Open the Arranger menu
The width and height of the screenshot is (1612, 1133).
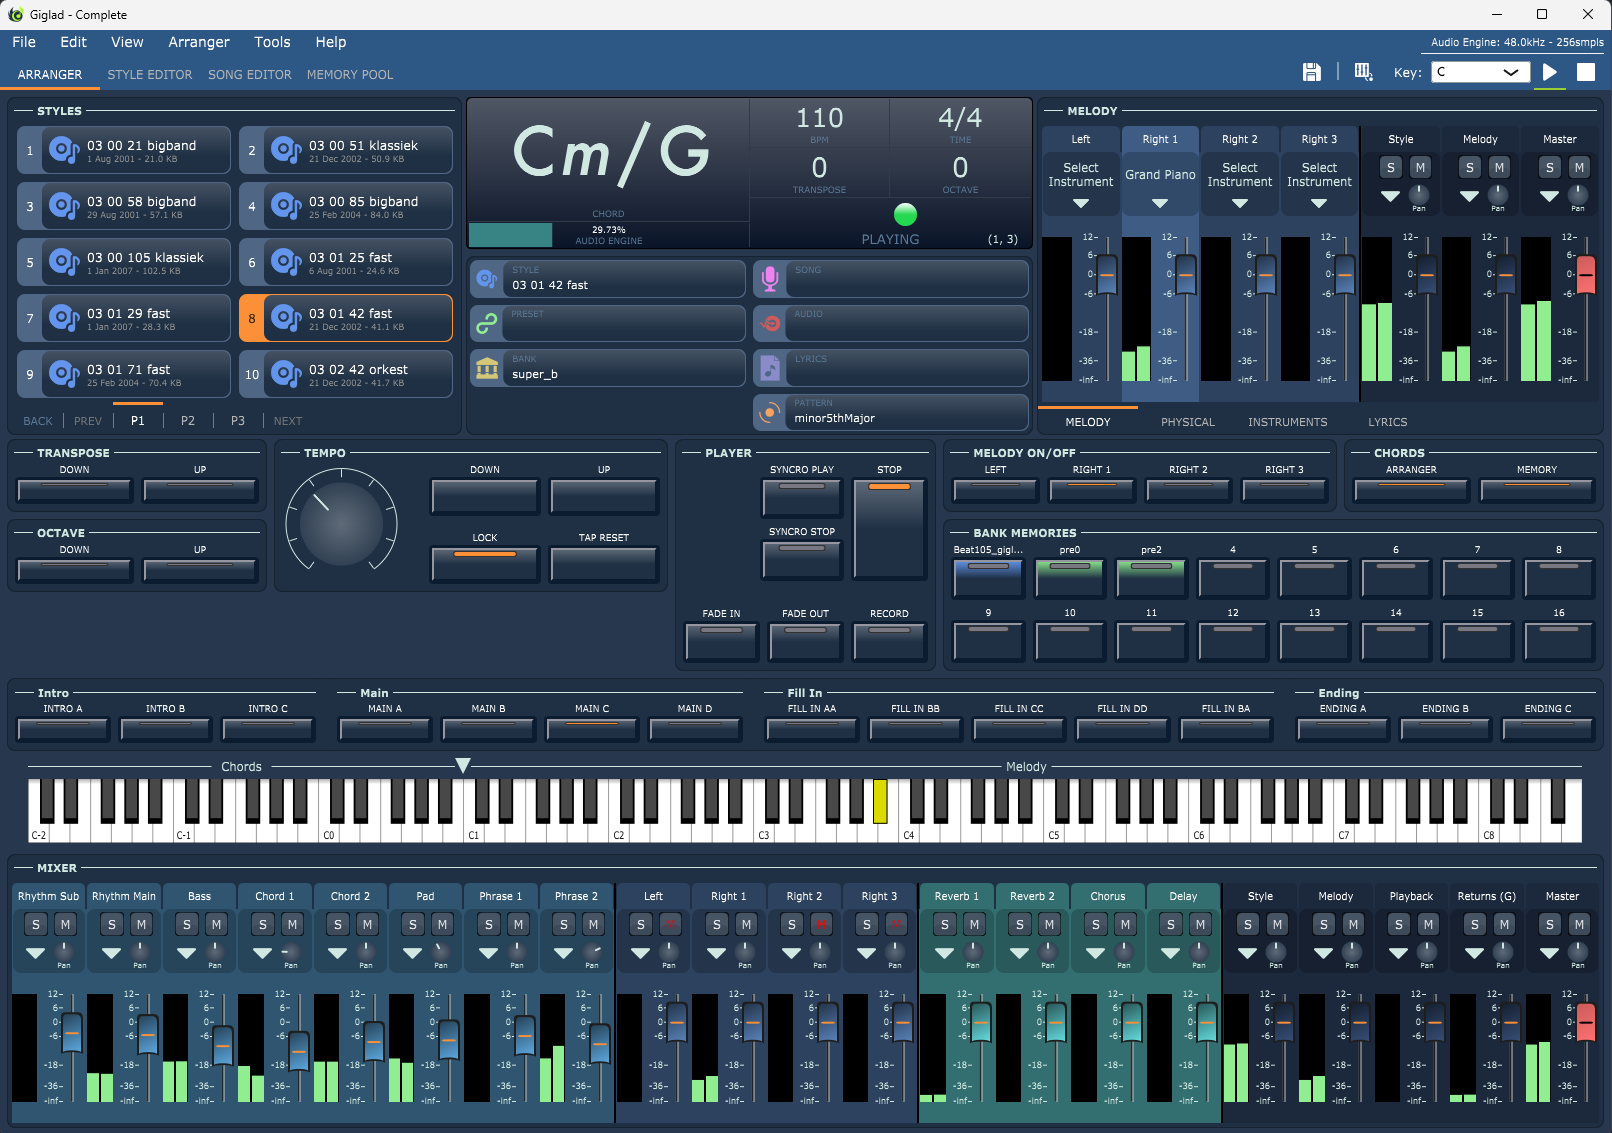coord(199,42)
